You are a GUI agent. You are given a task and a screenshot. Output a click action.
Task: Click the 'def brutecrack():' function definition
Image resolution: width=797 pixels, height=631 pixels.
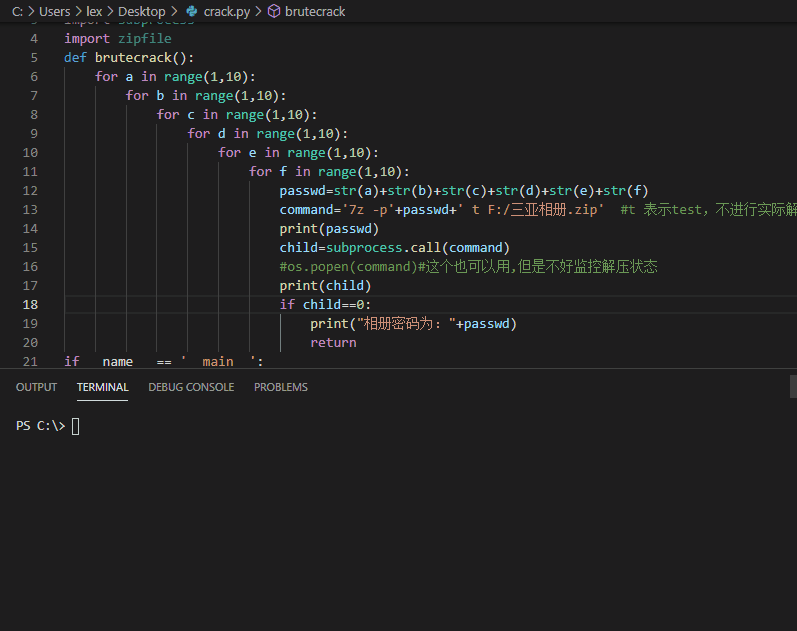(130, 57)
